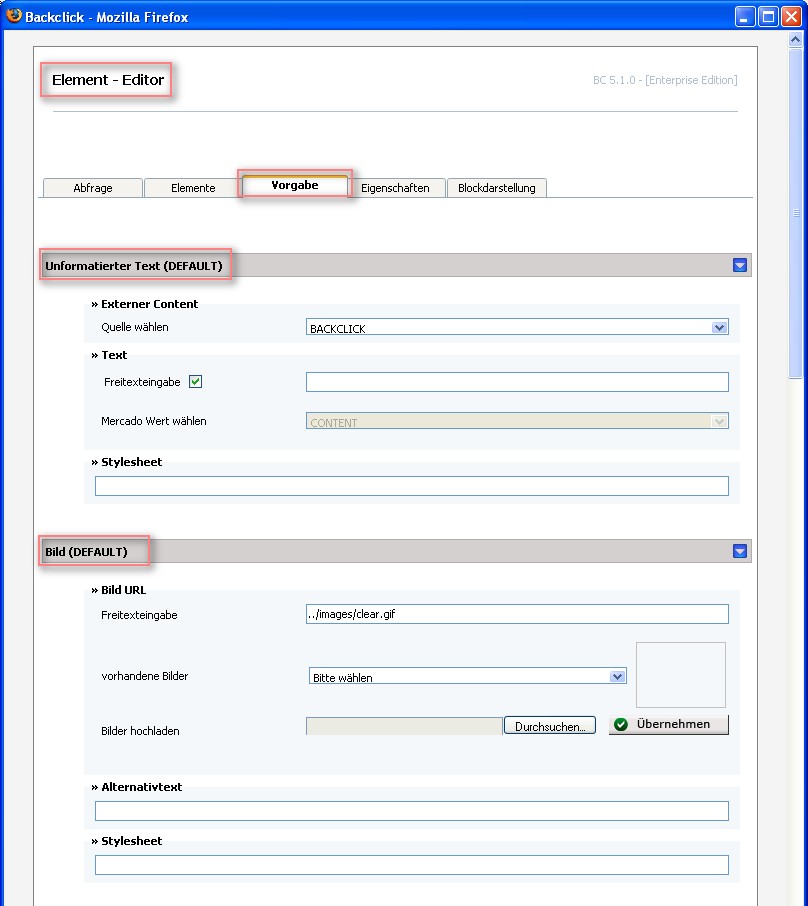Collapse the Bild (DEFAULT) section
Image resolution: width=808 pixels, height=906 pixels.
739,551
